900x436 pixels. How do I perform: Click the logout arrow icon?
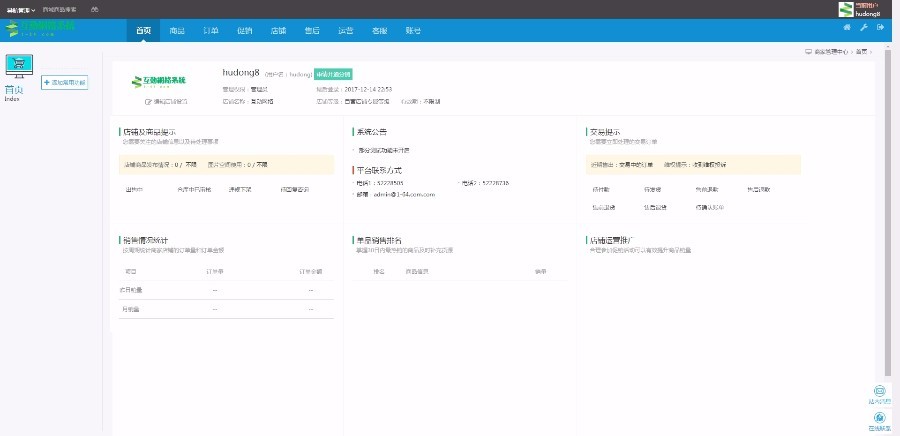click(880, 28)
